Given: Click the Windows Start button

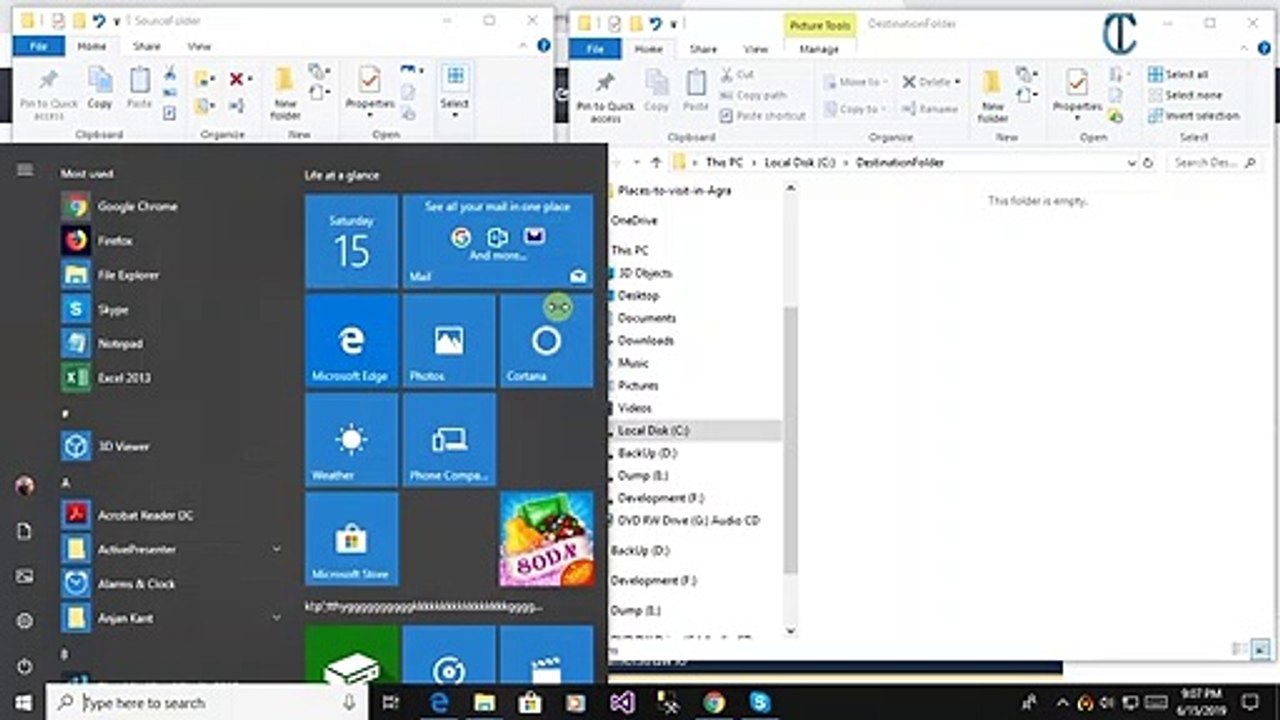Looking at the screenshot, I should 23,703.
